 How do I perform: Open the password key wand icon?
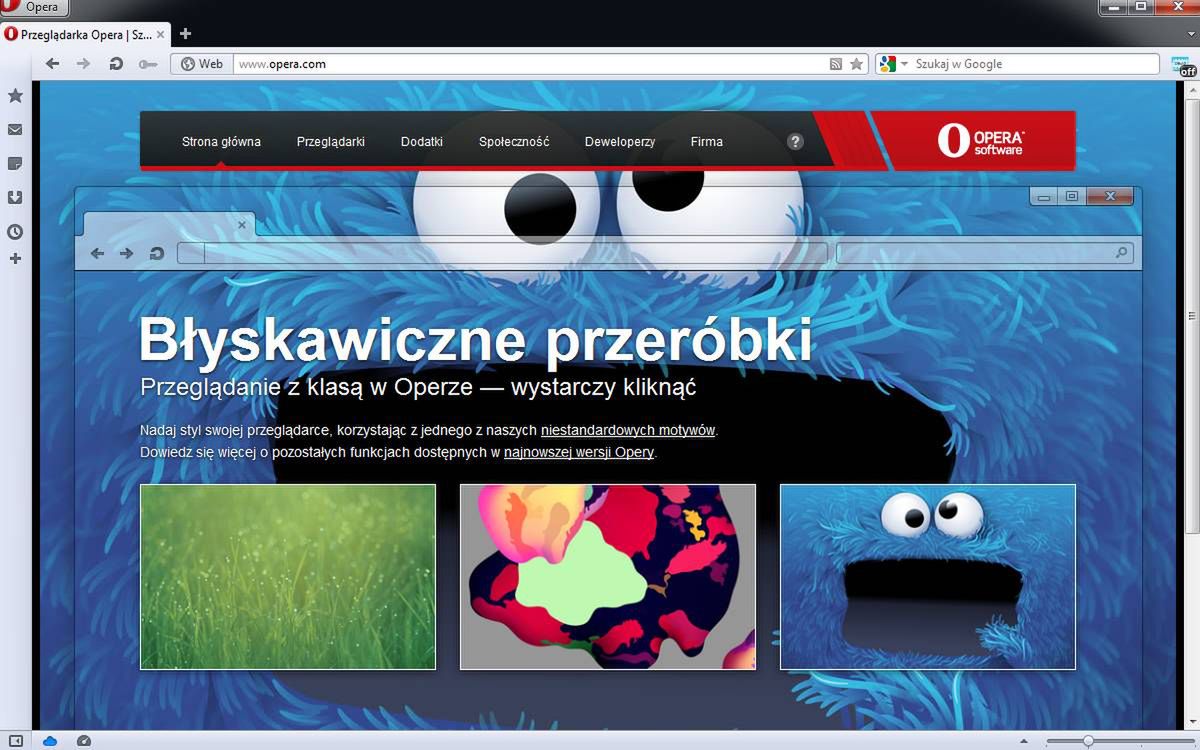click(148, 64)
